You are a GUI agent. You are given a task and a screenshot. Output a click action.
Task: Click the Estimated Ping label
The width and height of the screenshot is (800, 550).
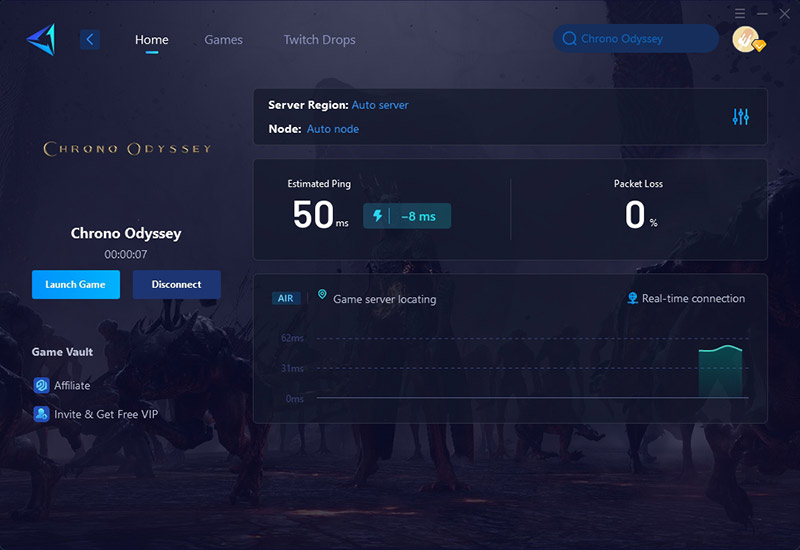click(x=319, y=184)
